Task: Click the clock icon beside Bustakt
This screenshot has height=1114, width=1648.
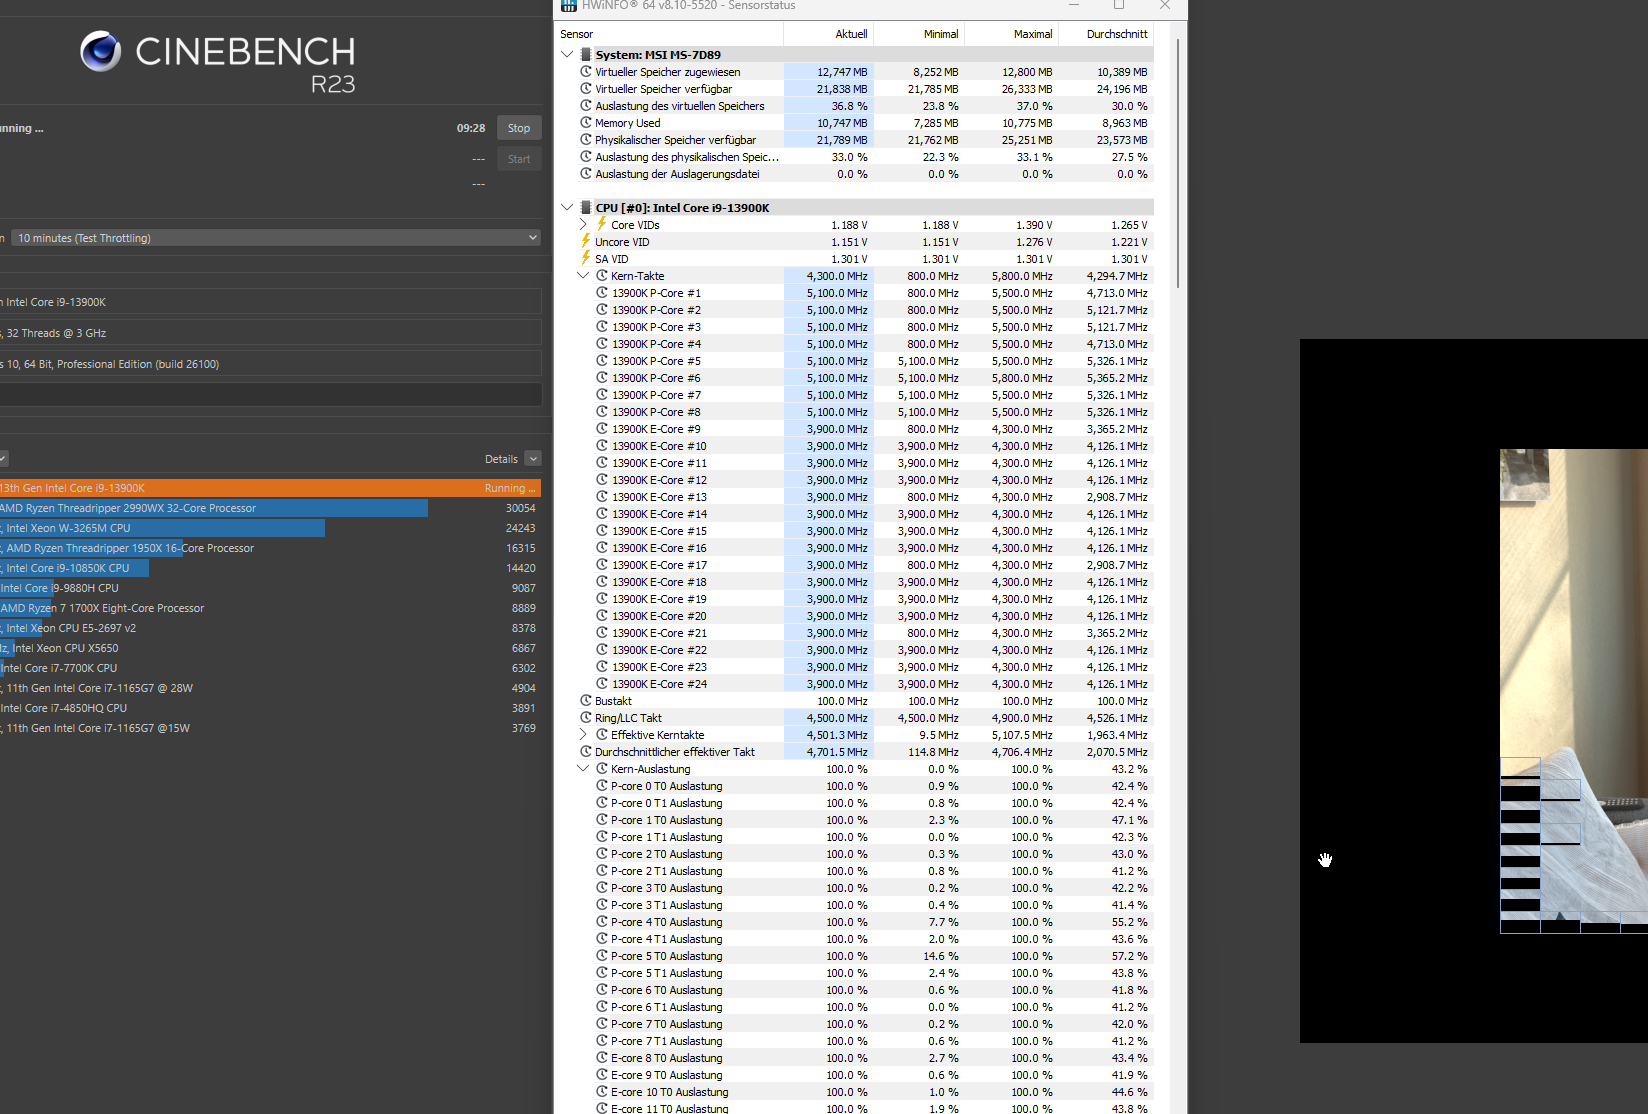Action: coord(586,701)
